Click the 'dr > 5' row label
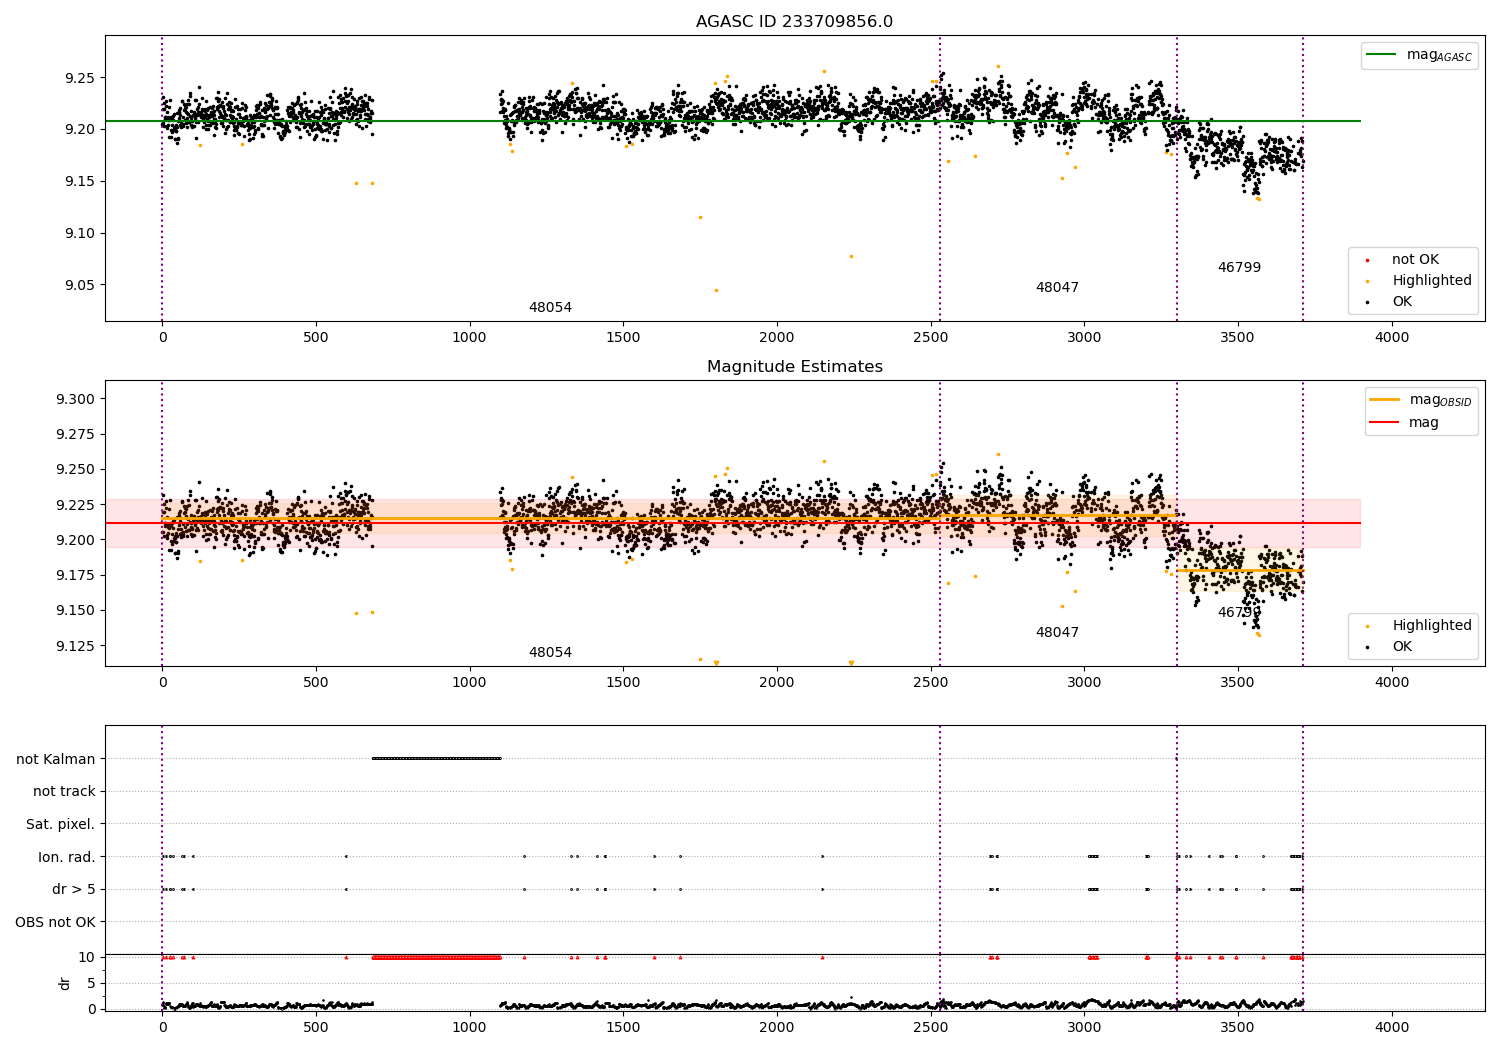The image size is (1500, 1050). pyautogui.click(x=74, y=889)
